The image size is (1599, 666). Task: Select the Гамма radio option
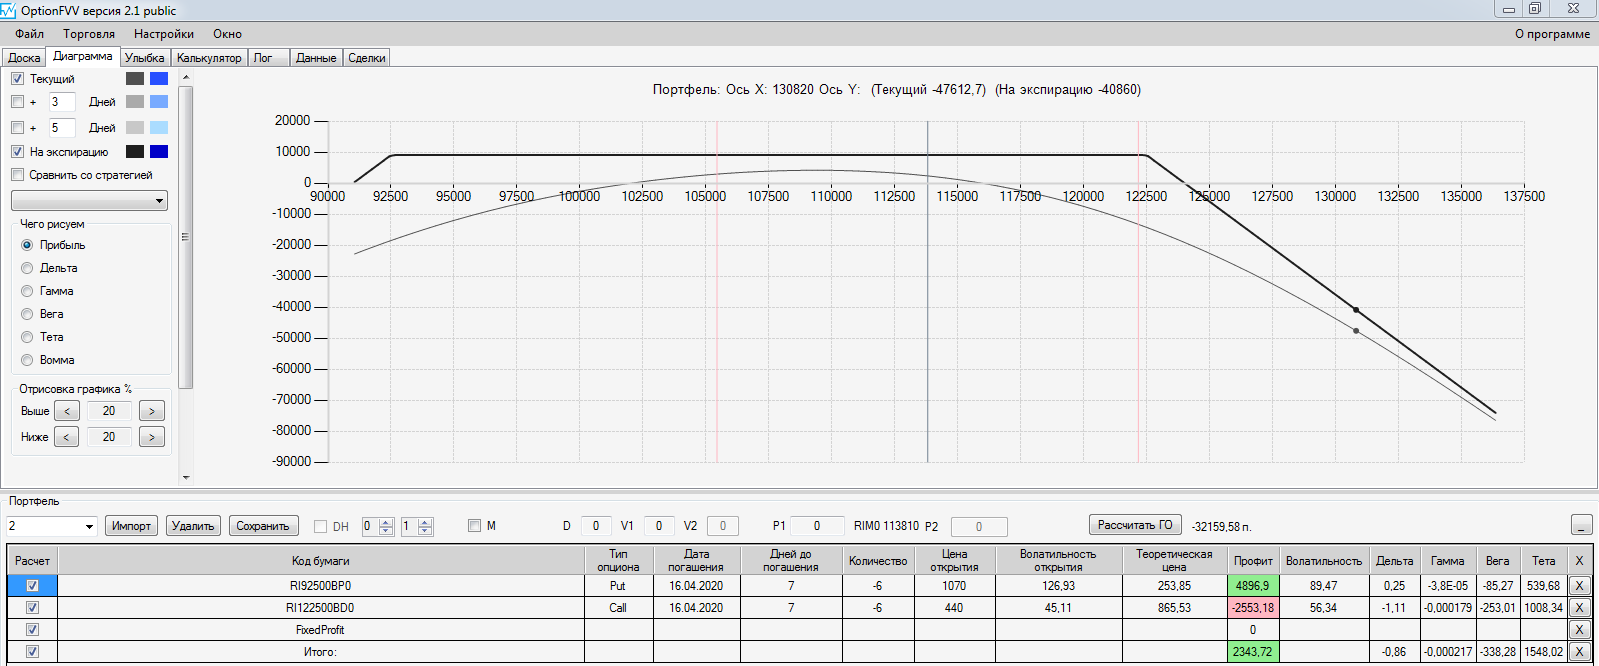pyautogui.click(x=27, y=291)
